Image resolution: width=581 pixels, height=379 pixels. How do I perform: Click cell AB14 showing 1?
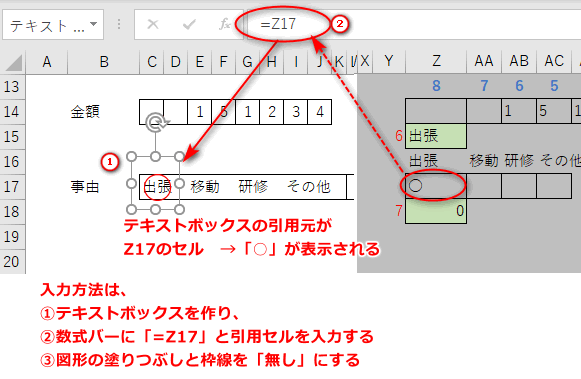(x=519, y=111)
